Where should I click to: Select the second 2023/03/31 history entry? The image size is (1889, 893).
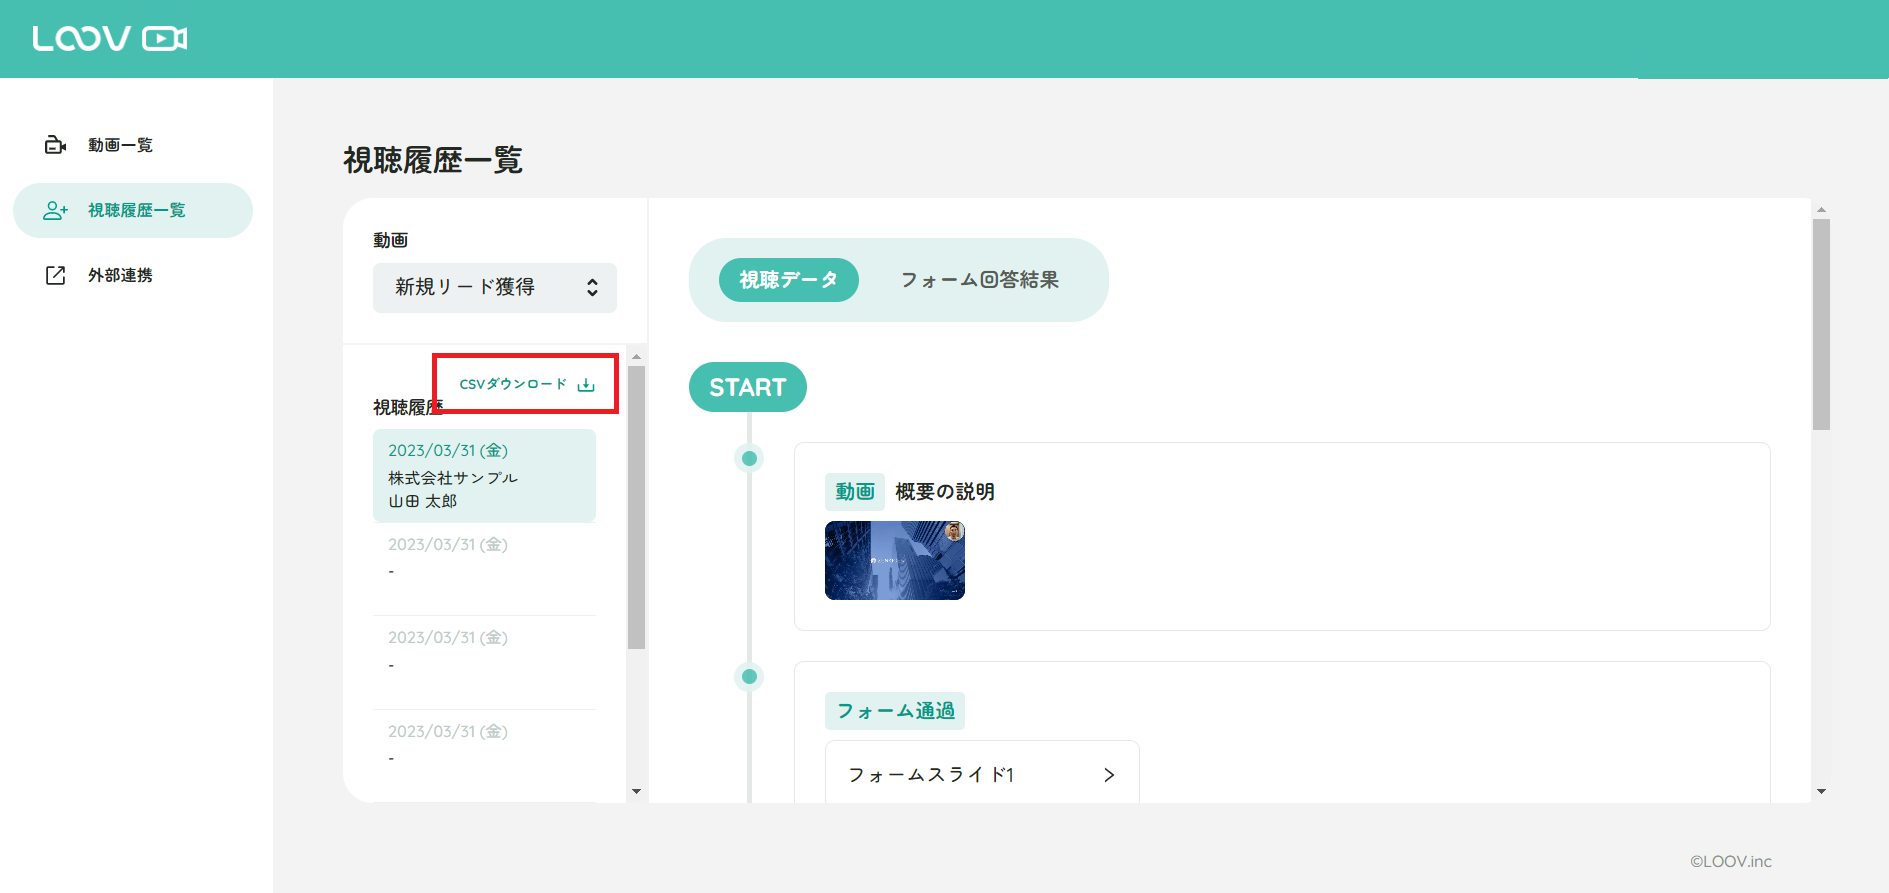[x=484, y=569]
